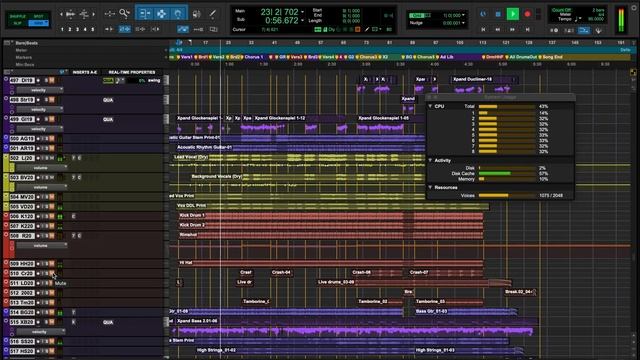Select the Hi Hat clip

(186, 262)
